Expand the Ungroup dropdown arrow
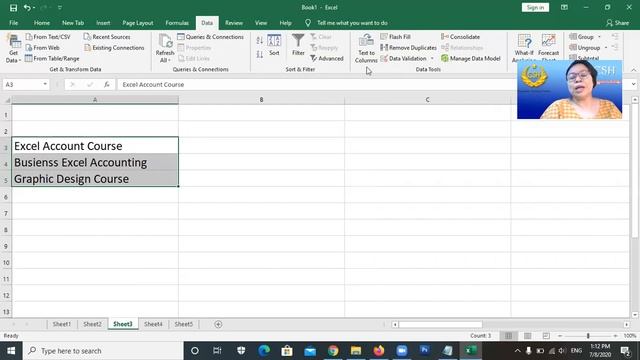 (x=606, y=48)
